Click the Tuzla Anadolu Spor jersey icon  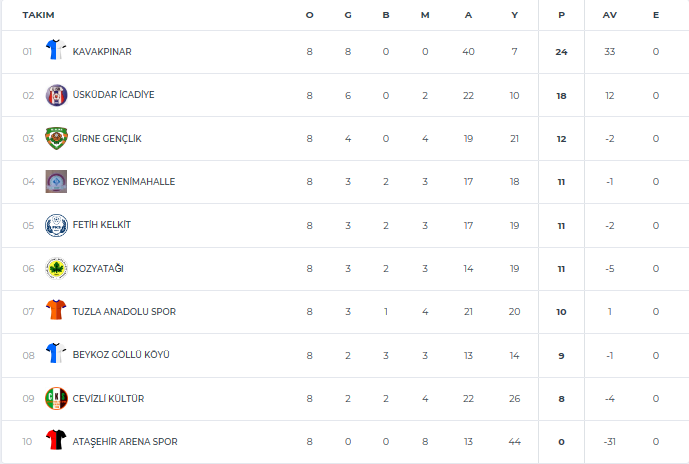click(x=56, y=311)
